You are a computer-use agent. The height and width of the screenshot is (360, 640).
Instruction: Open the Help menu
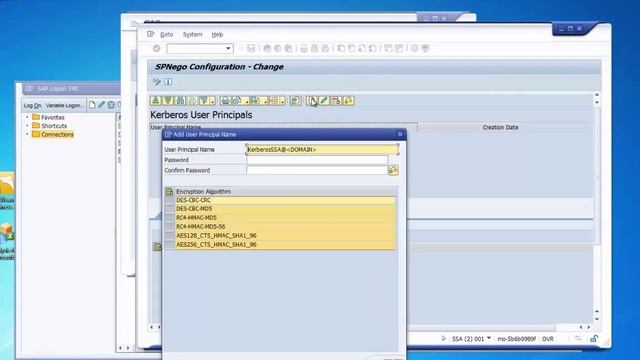click(217, 35)
